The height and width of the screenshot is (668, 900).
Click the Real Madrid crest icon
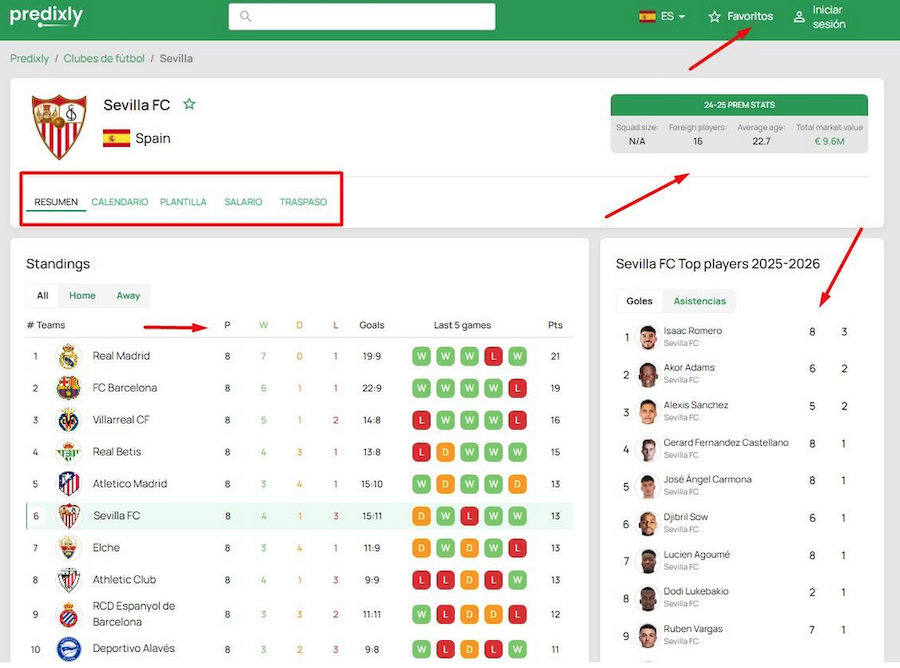point(68,356)
